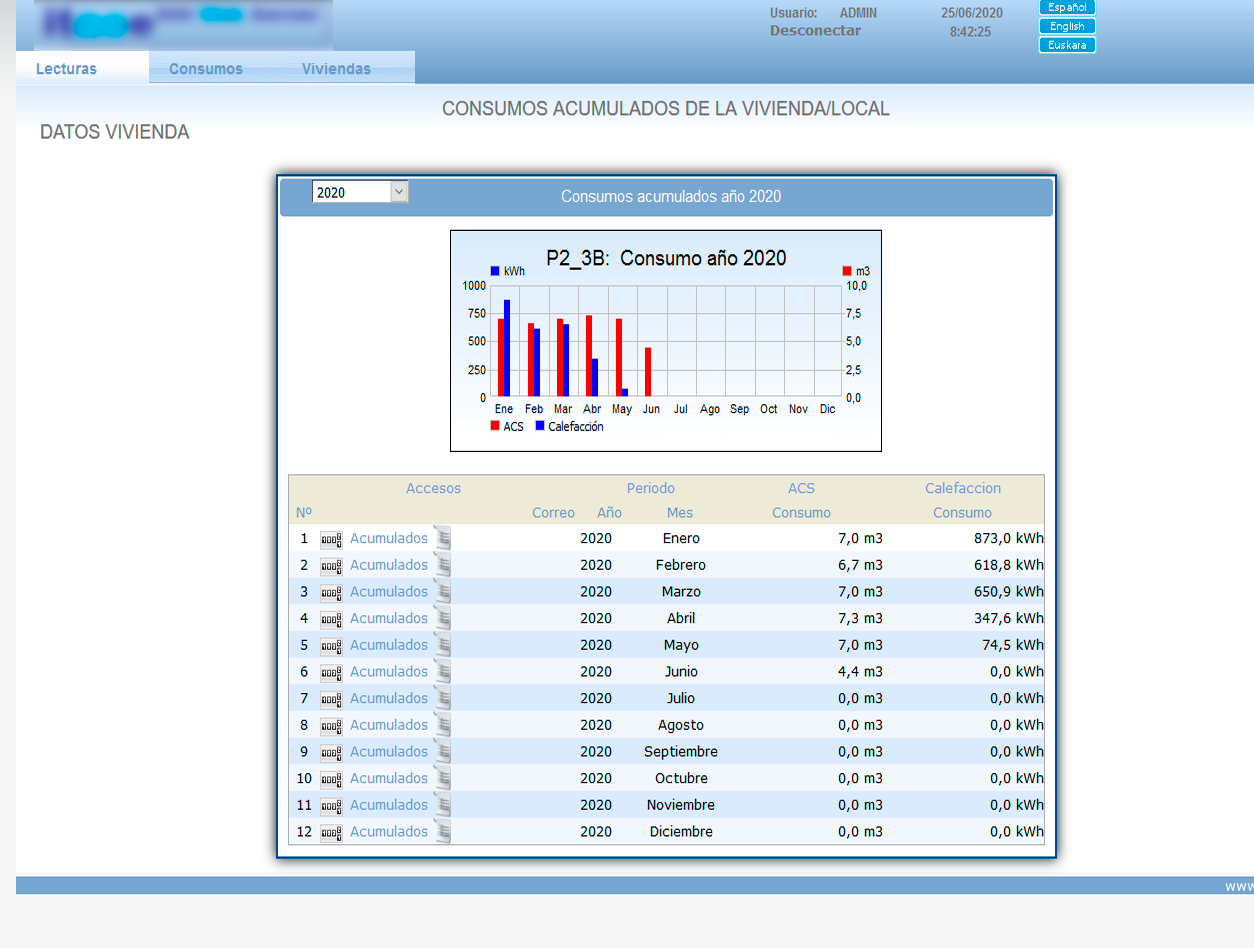
Task: Open Acumulados link for Agosto row
Action: [x=389, y=725]
